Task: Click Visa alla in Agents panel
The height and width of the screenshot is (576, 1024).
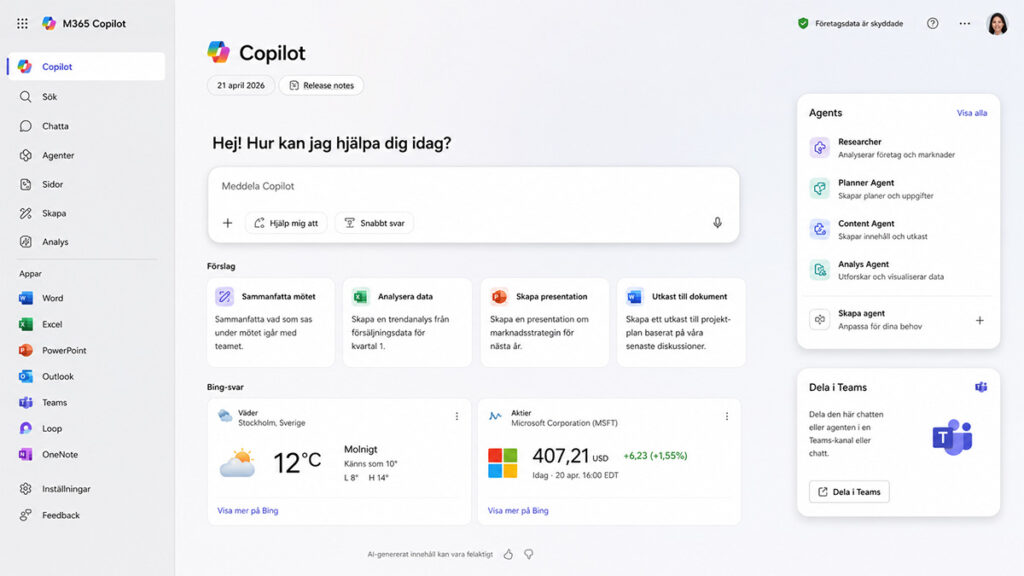Action: pyautogui.click(x=972, y=113)
